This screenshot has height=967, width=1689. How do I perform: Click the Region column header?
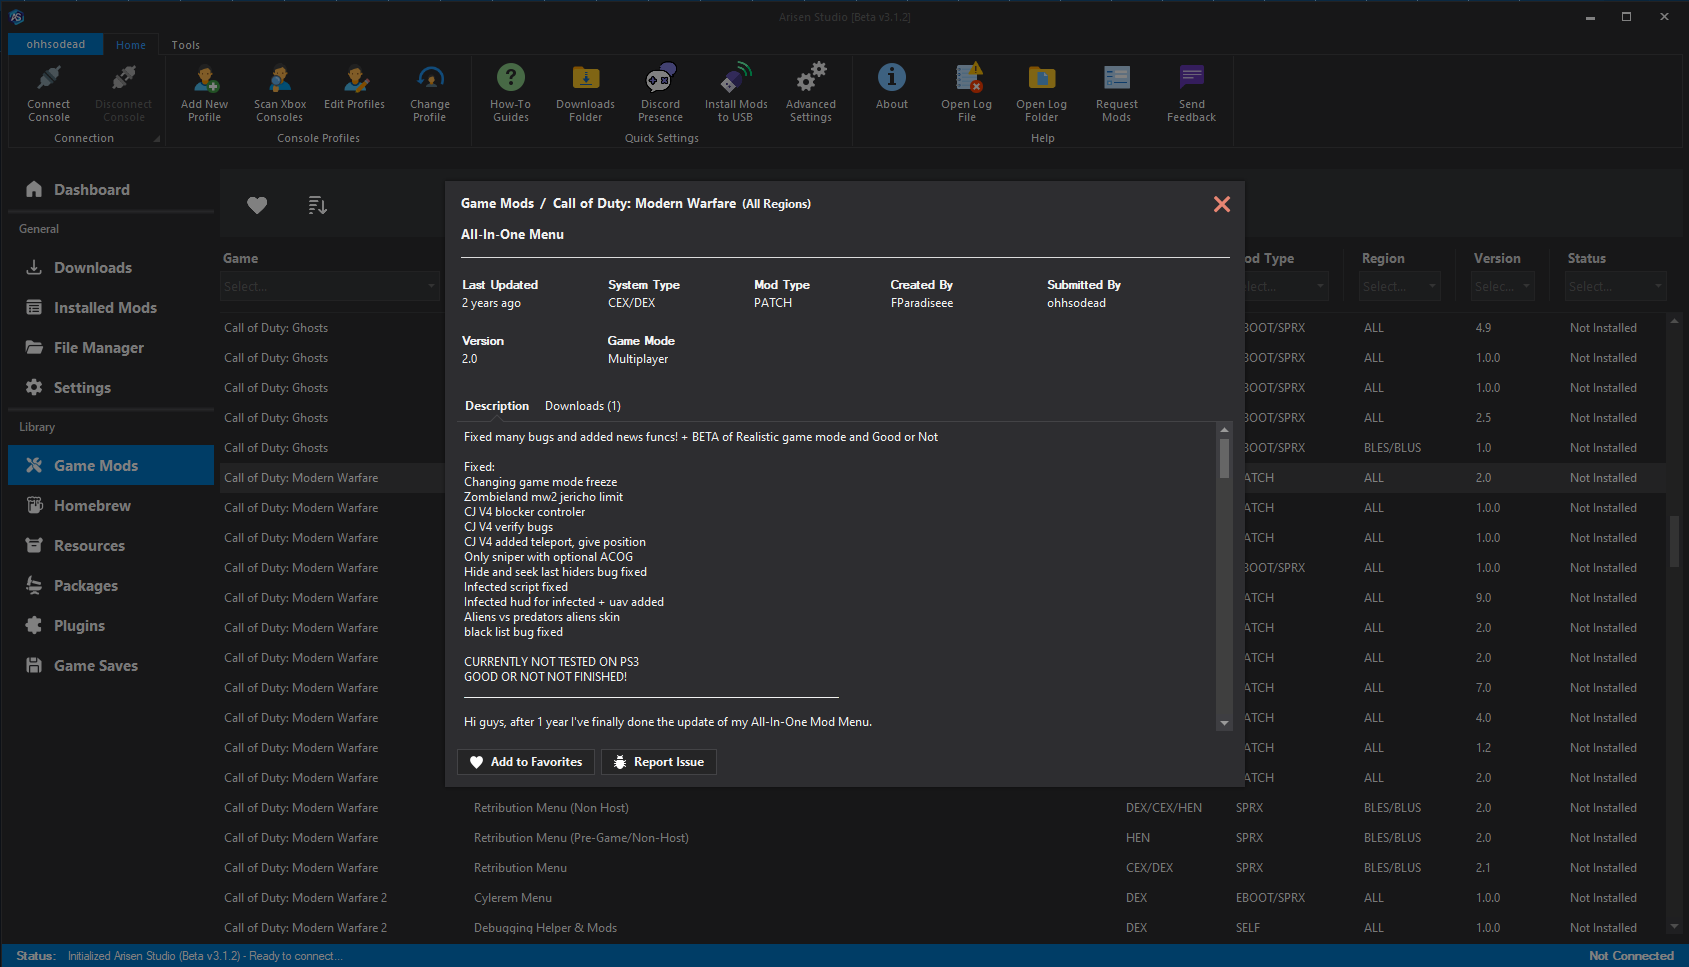coord(1383,258)
